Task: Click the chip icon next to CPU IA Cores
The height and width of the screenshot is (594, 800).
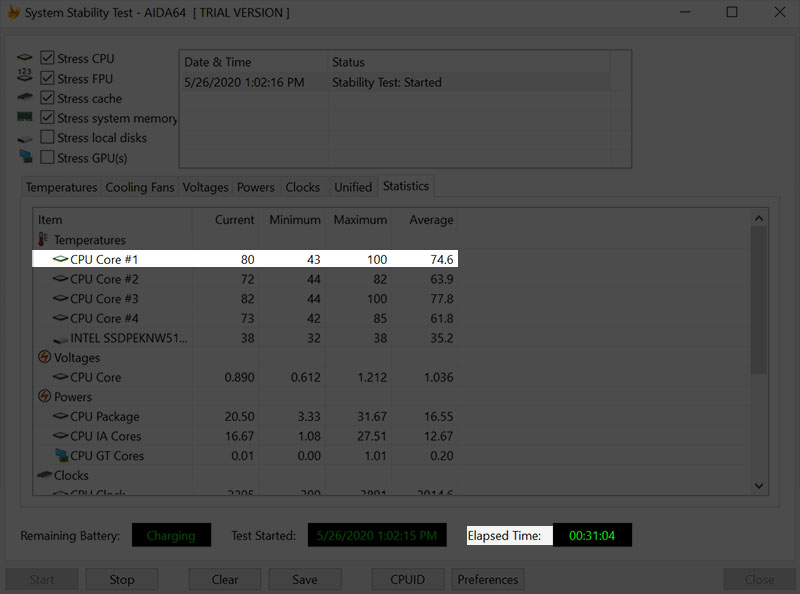Action: (x=60, y=435)
